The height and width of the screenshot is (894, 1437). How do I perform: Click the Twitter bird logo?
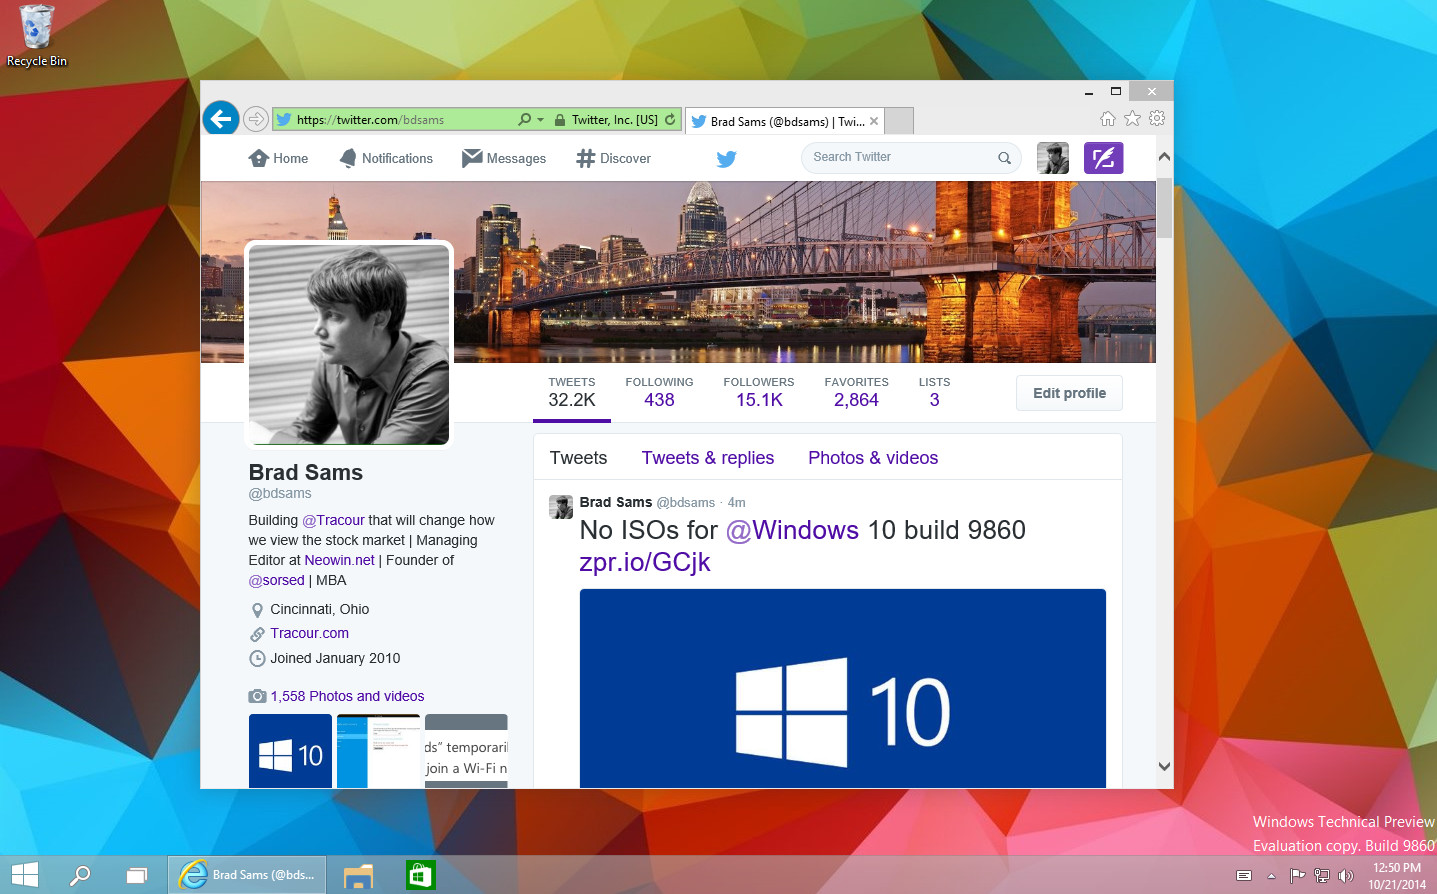(727, 158)
